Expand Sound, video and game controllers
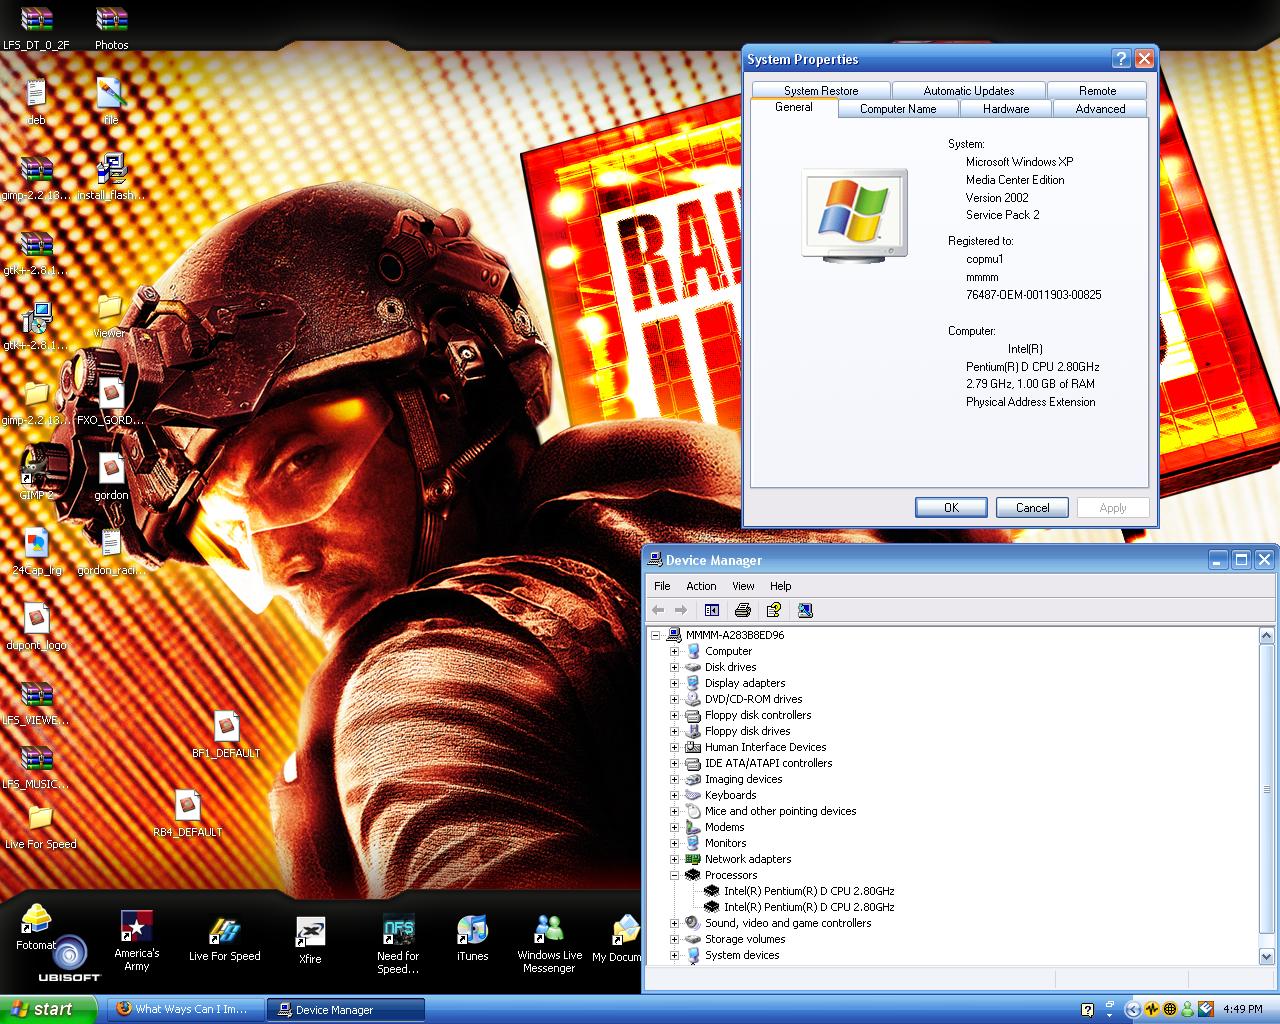 pyautogui.click(x=674, y=923)
